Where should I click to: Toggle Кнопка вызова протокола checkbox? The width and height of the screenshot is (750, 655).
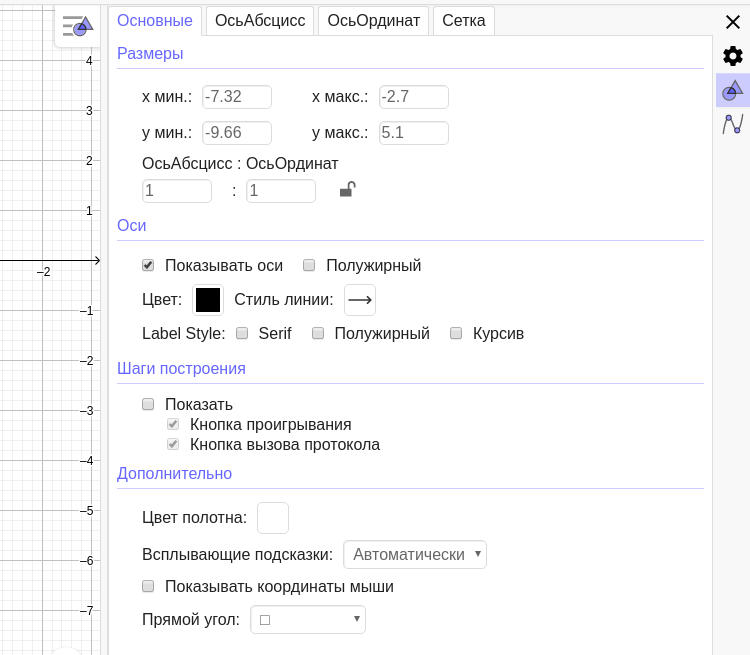tap(173, 444)
